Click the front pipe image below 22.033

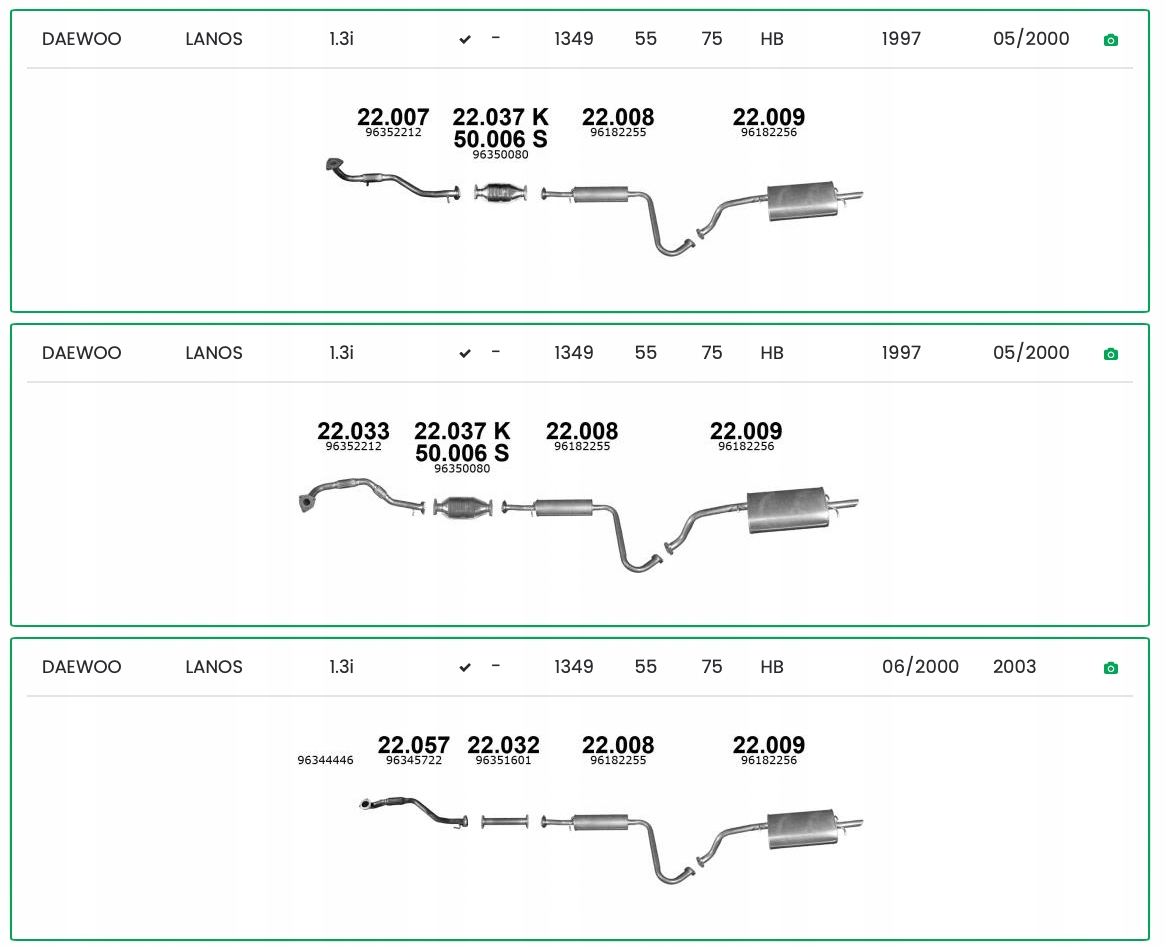pos(361,497)
